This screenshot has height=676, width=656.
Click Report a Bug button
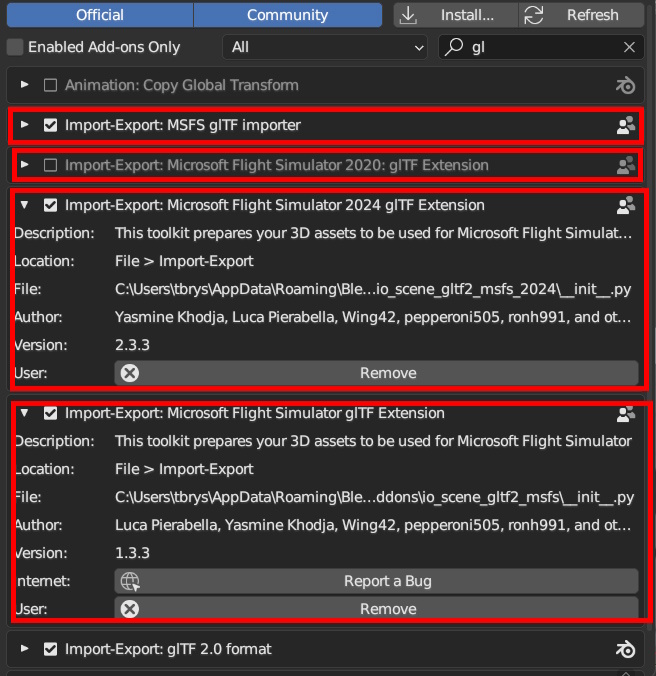(x=376, y=581)
